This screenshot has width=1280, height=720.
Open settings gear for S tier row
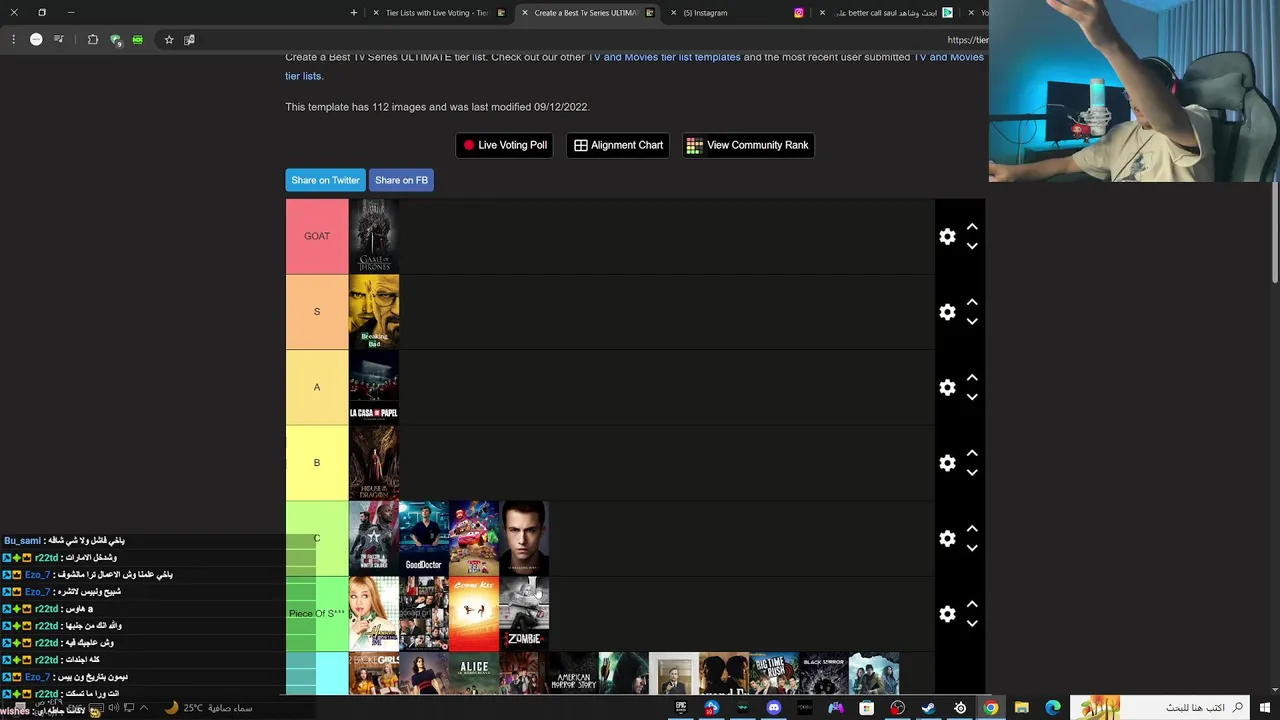[947, 312]
